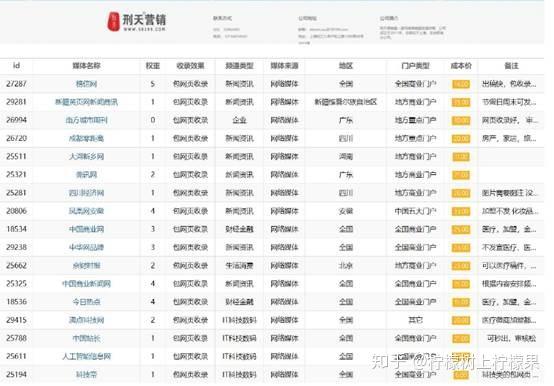554x386 pixels.
Task: Open 中华网品牌 link in row 29238
Action: pos(87,247)
